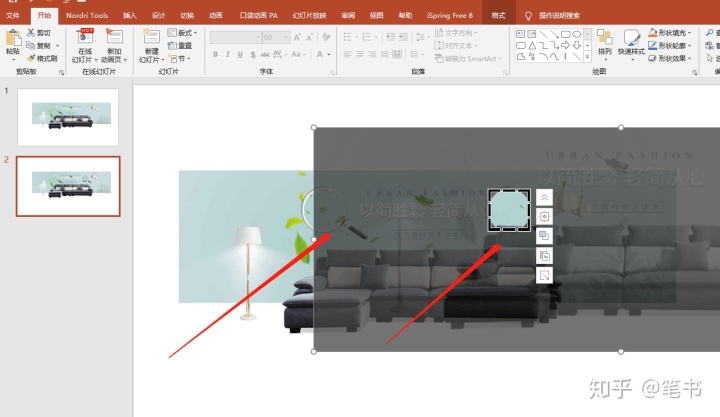
Task: Click the Cut (剪切) scissors icon
Action: click(x=31, y=33)
